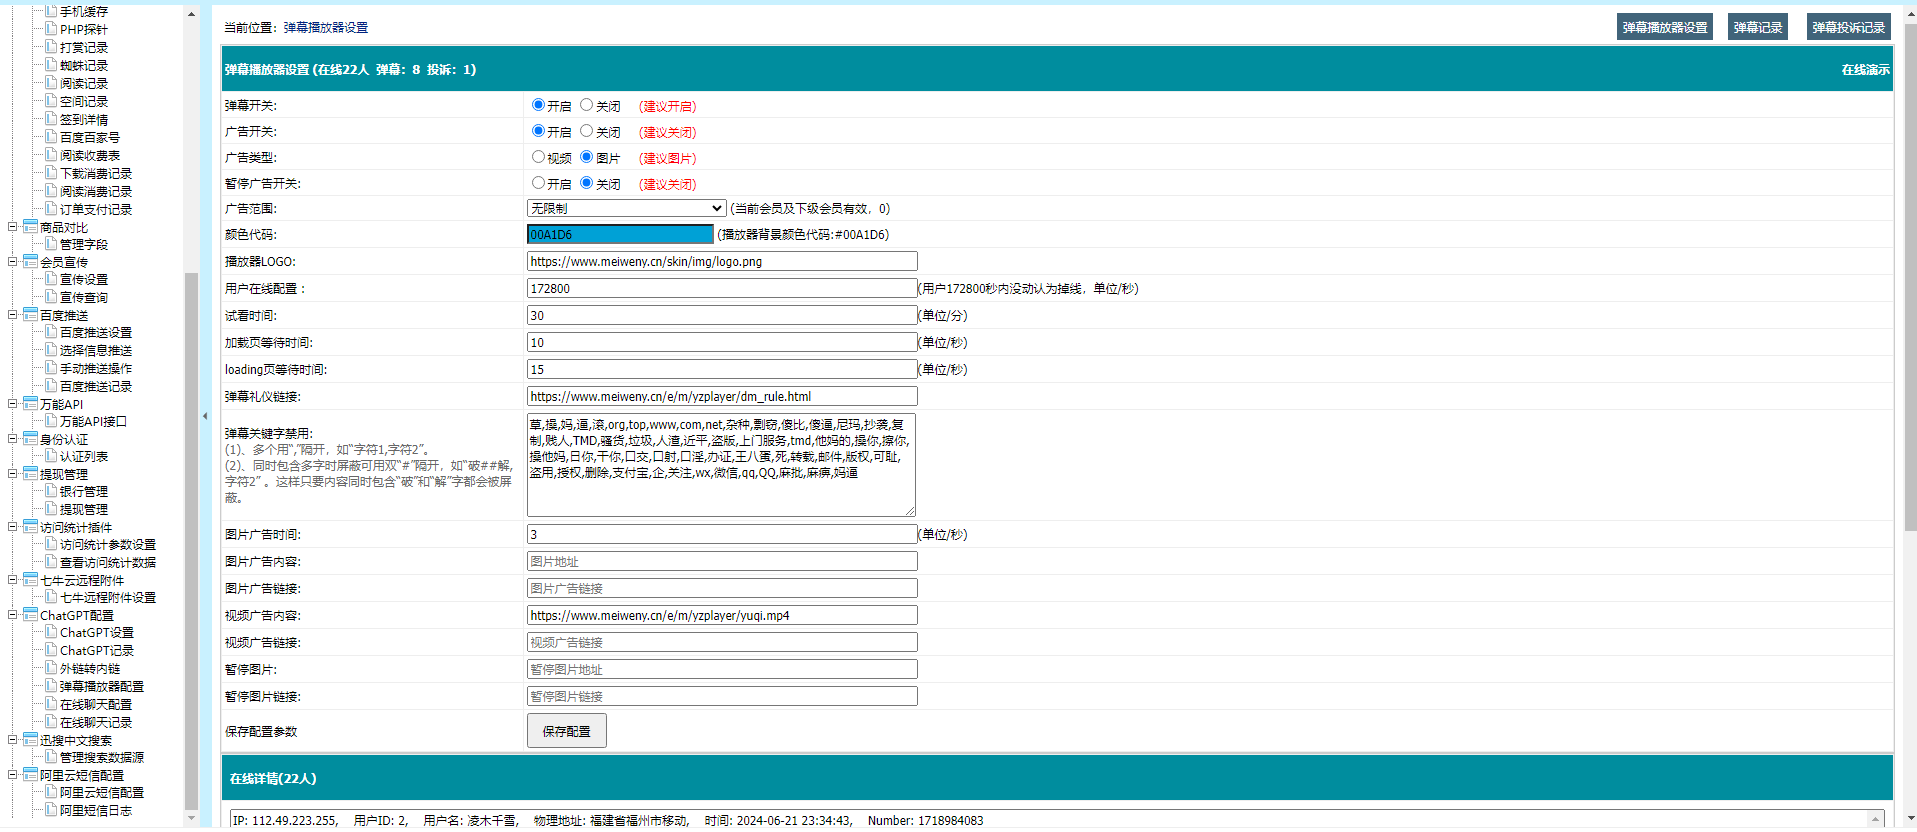Click the page icon beside 手动推送操作

[x=51, y=368]
